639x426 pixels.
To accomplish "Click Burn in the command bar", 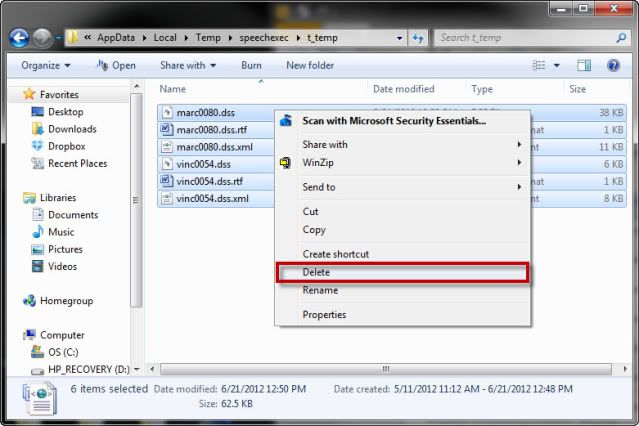I will click(251, 66).
